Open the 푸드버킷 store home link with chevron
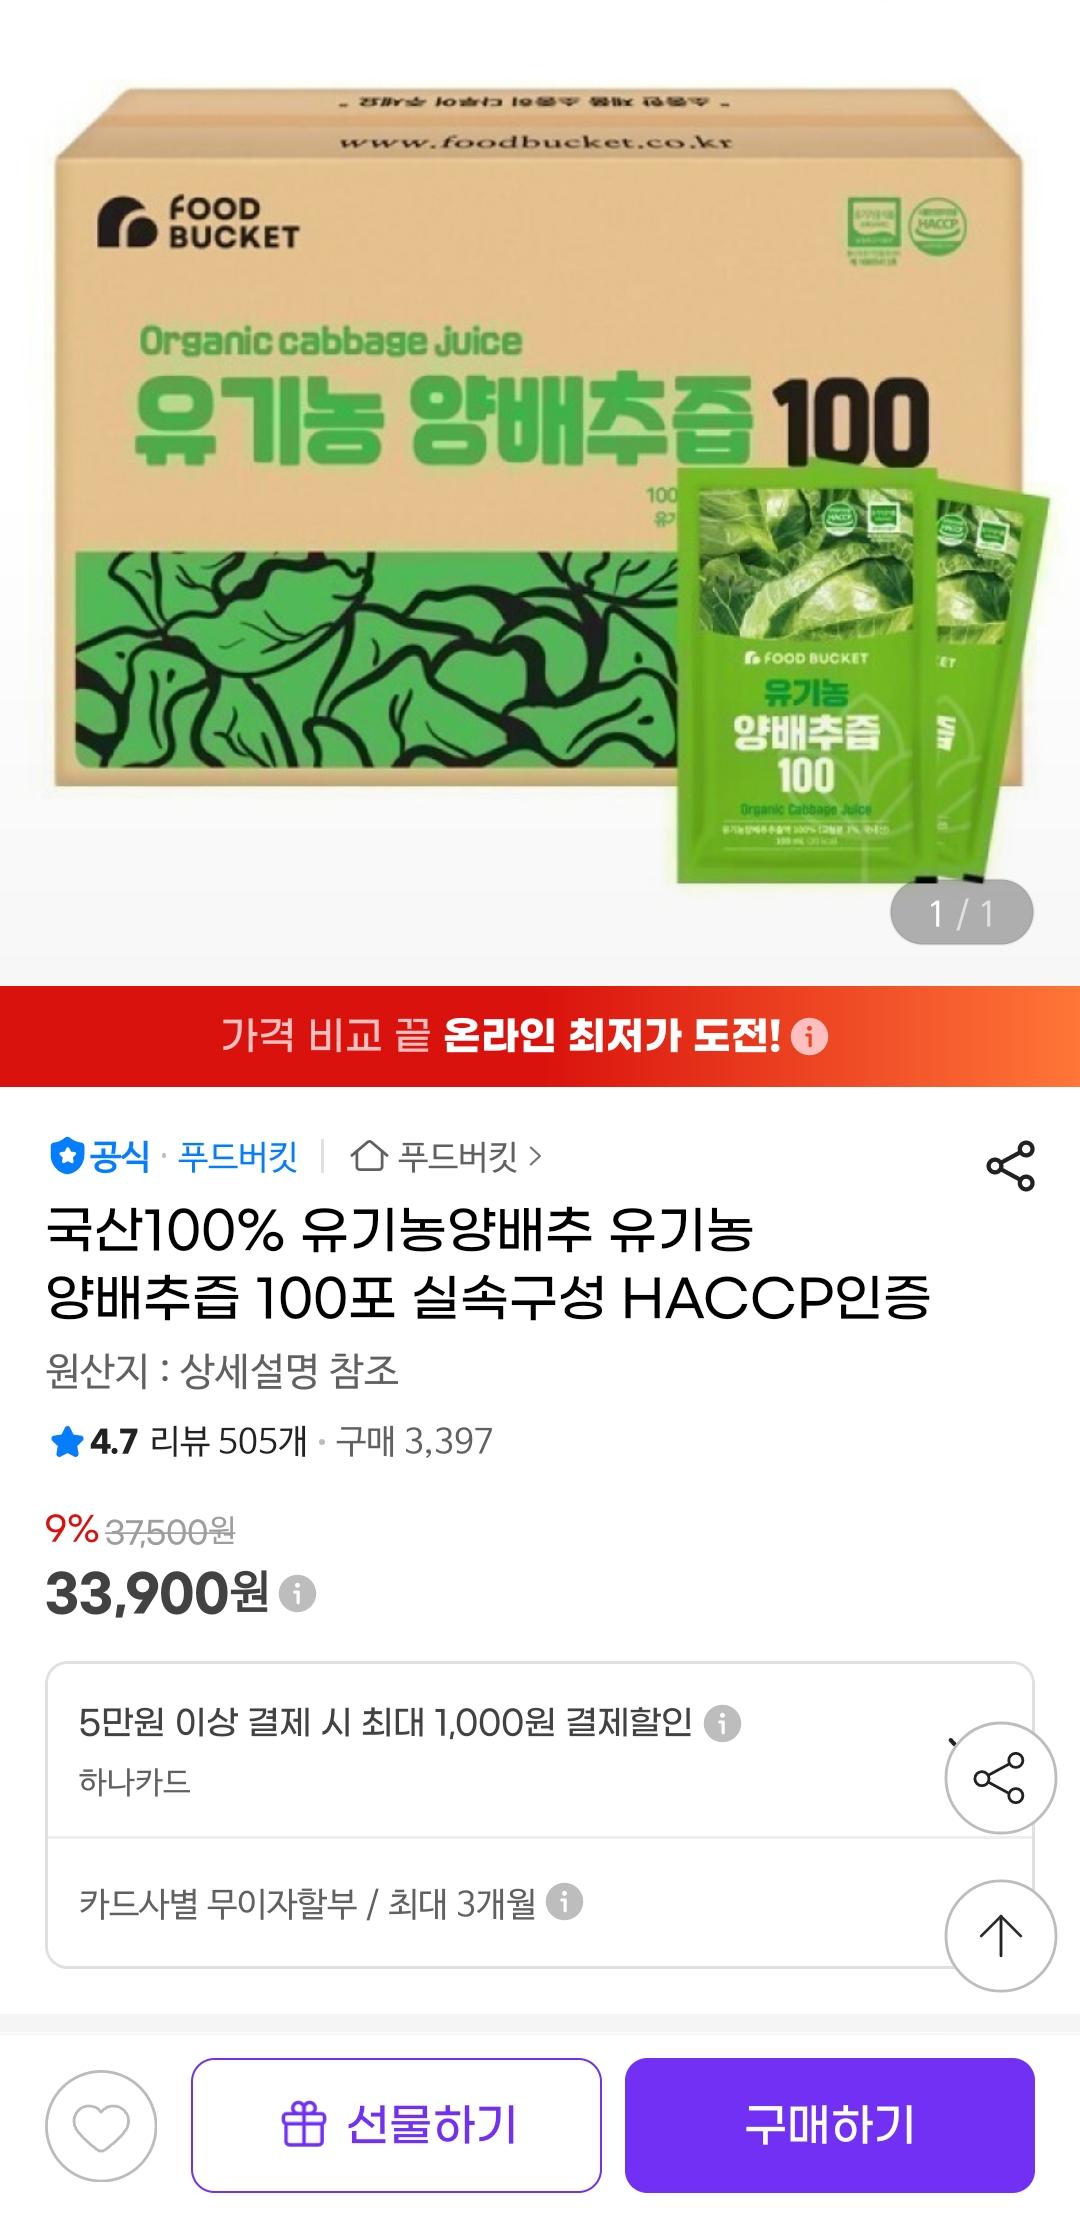Image resolution: width=1080 pixels, height=2217 pixels. click(x=446, y=1156)
